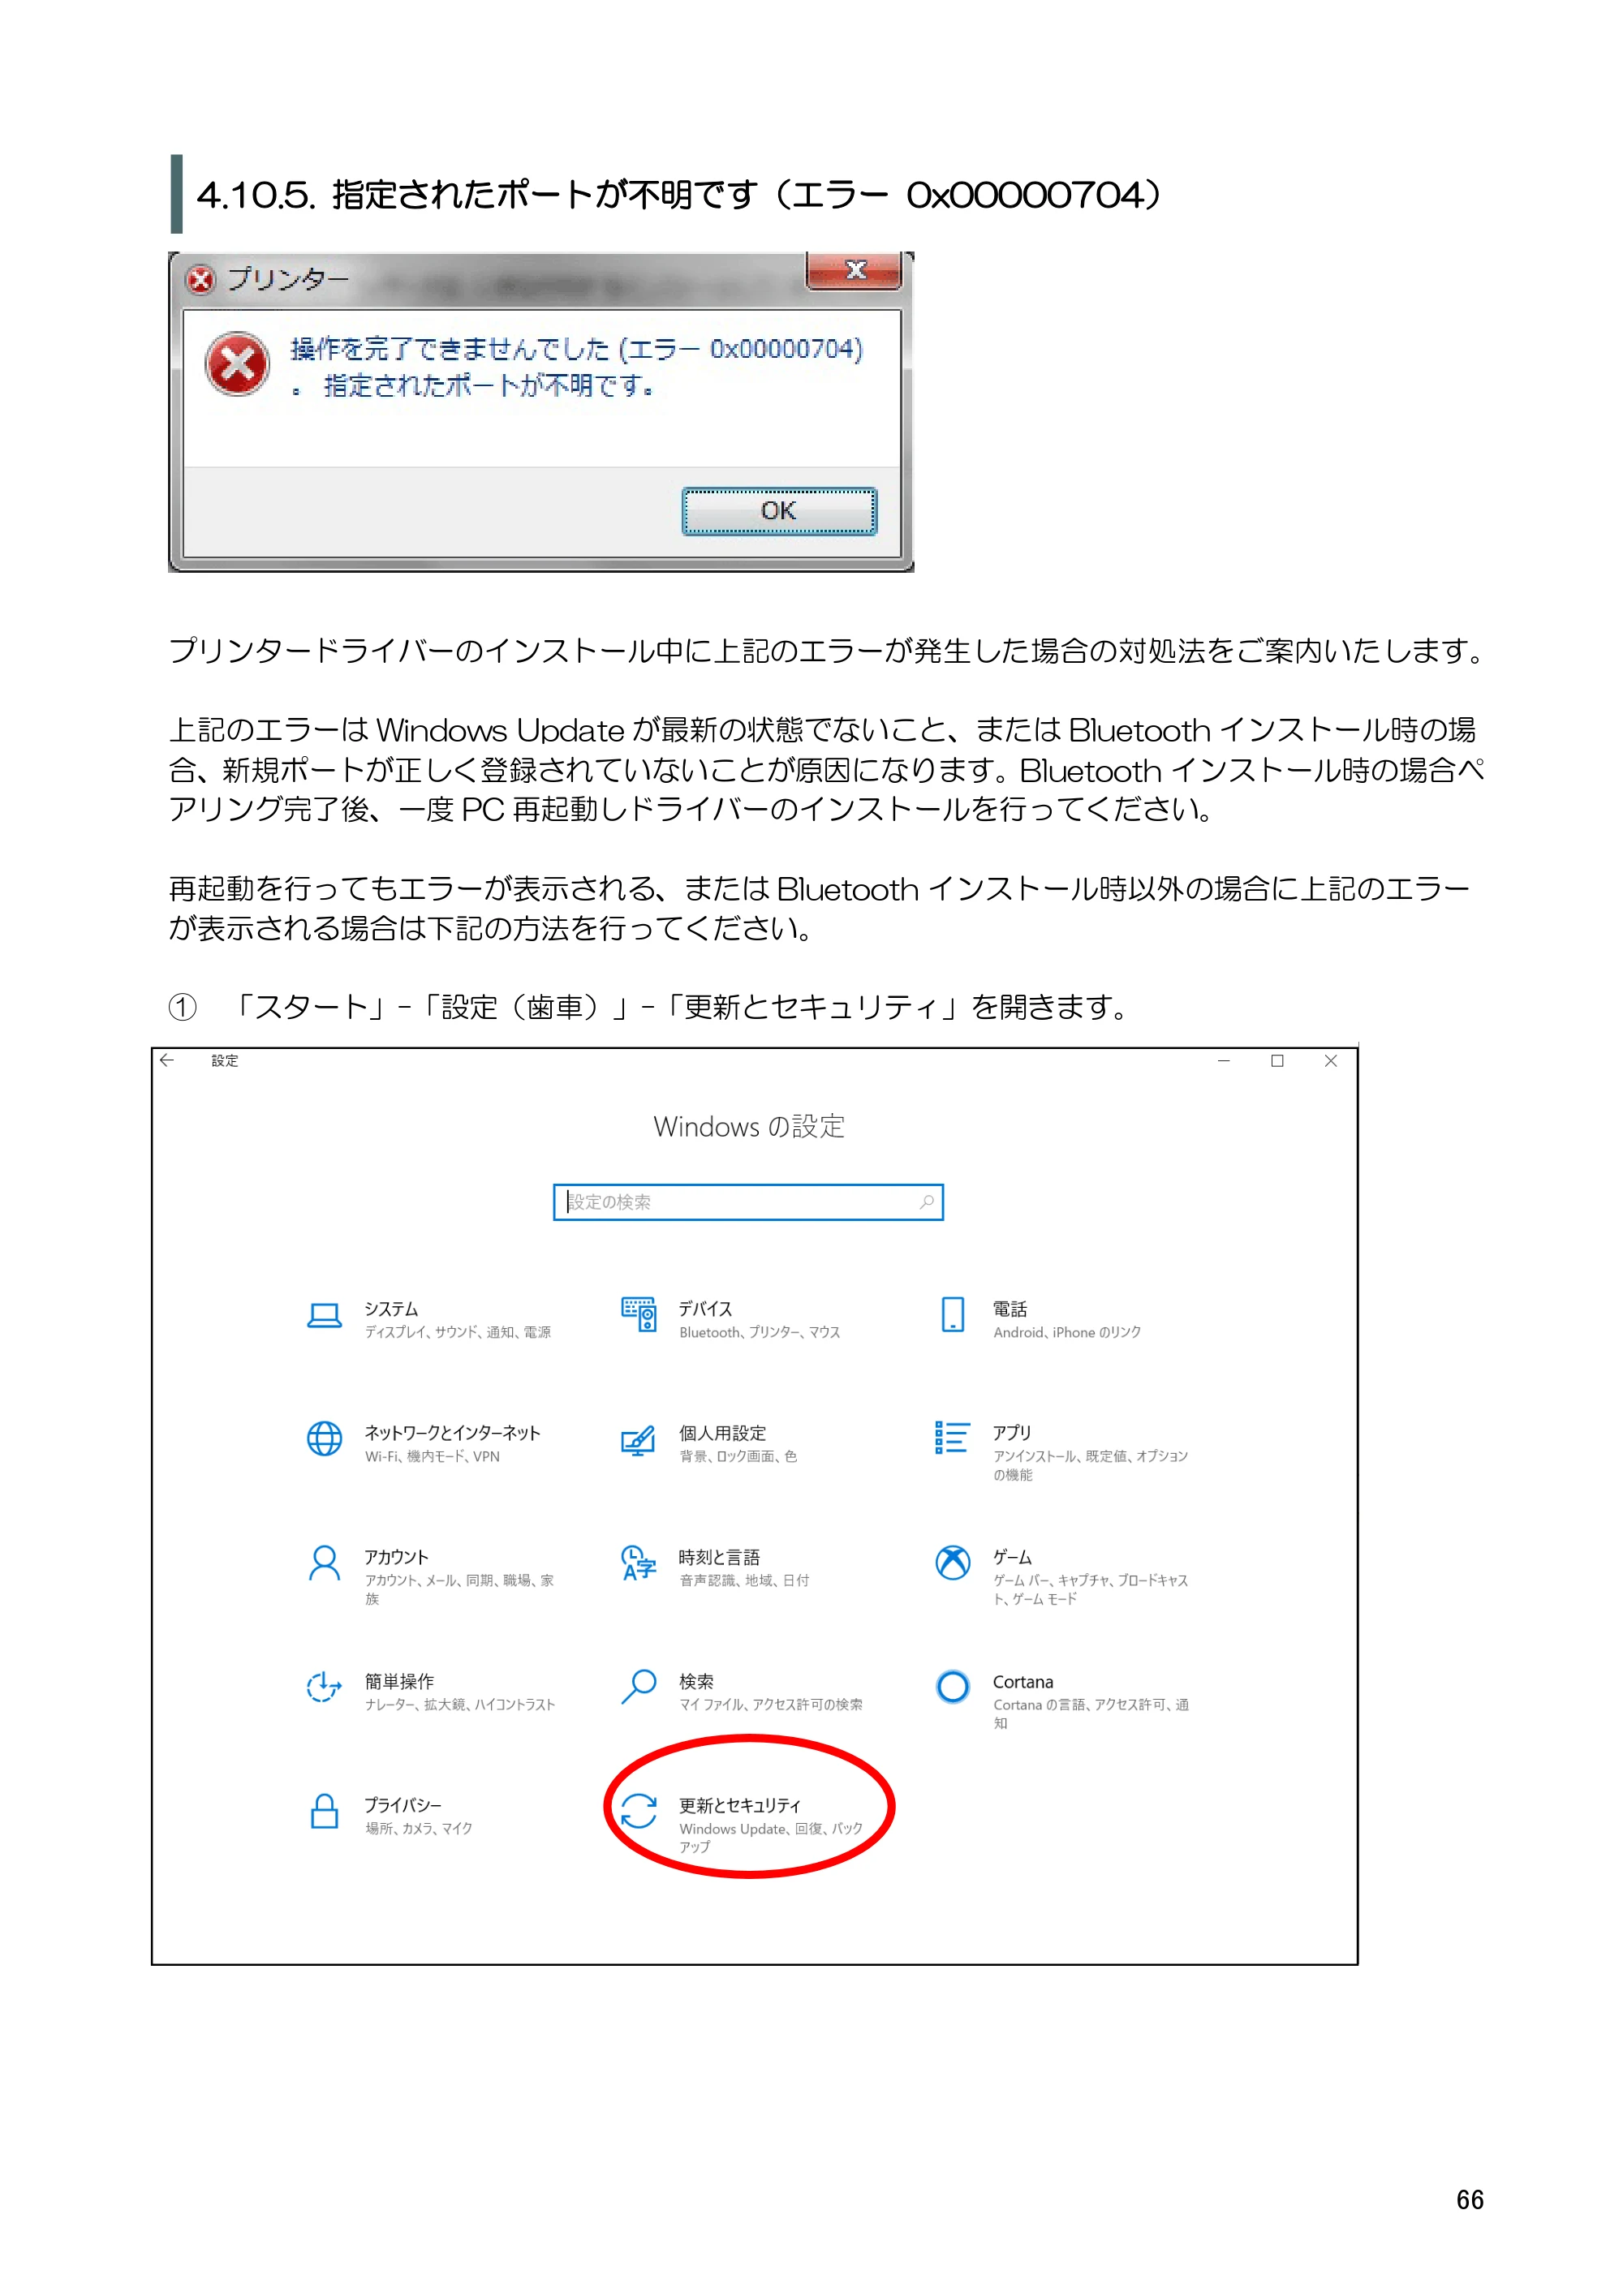
Task: Click the text ナレーター、拡大鏡、ハイコントラスト
Action: tap(460, 1705)
